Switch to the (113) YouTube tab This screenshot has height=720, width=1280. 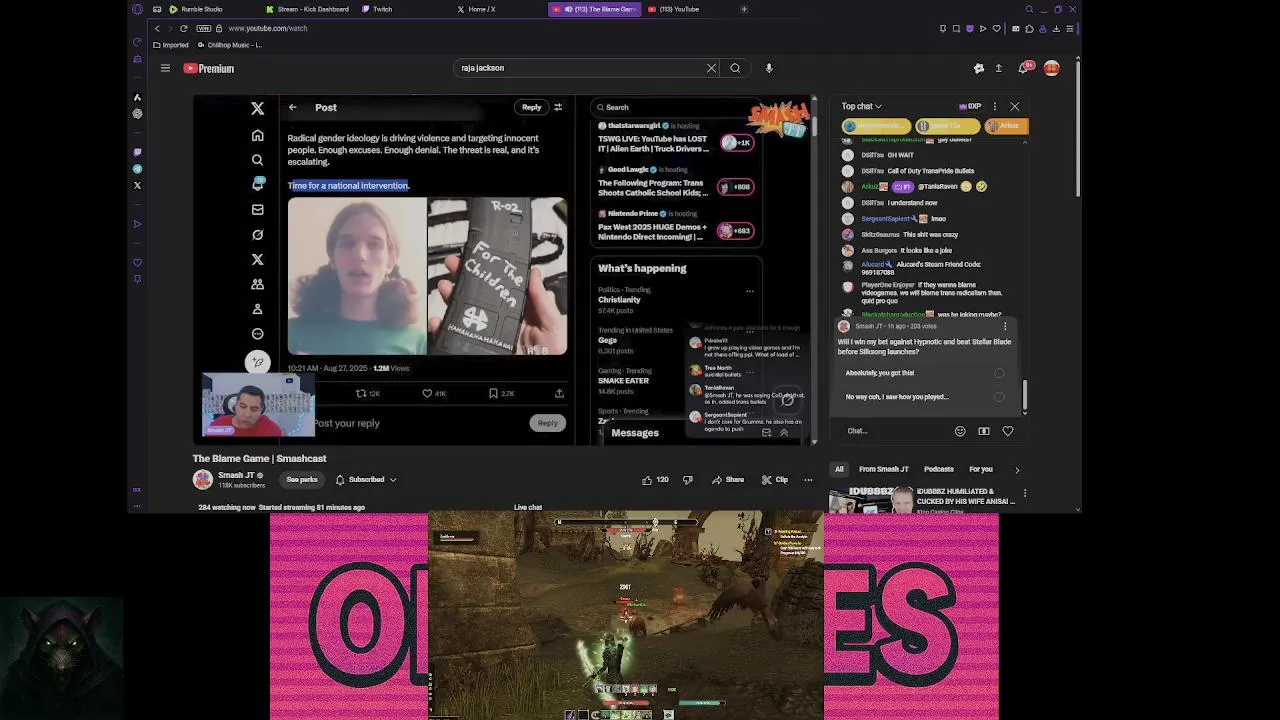674,9
